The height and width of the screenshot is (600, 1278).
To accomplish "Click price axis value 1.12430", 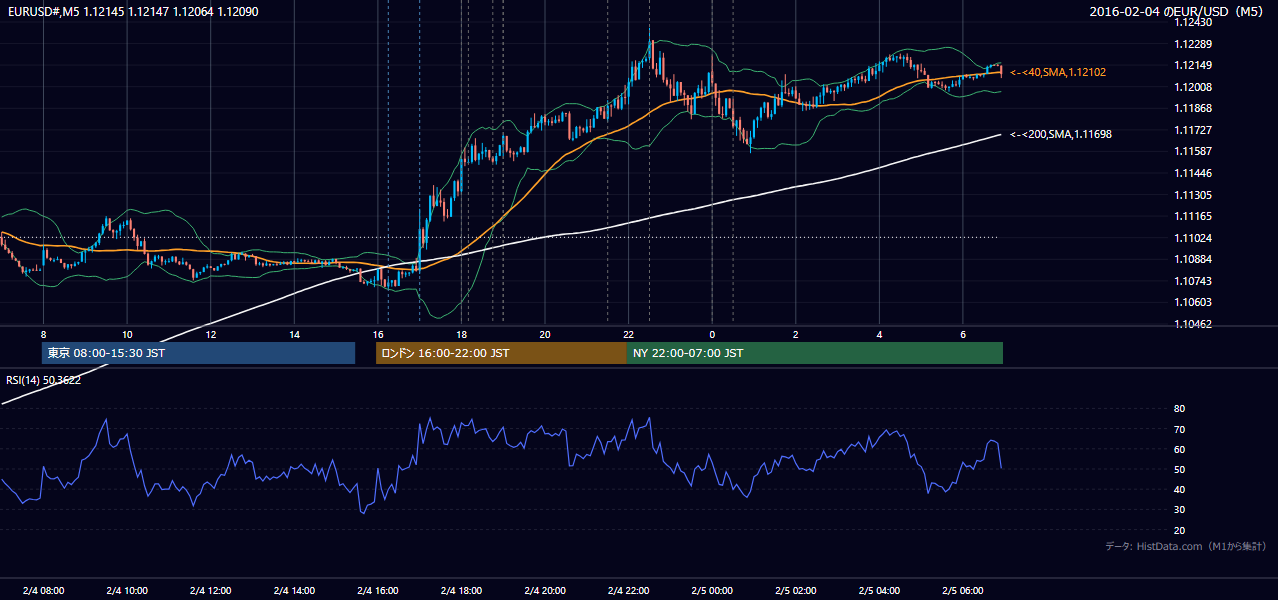I will (1193, 22).
